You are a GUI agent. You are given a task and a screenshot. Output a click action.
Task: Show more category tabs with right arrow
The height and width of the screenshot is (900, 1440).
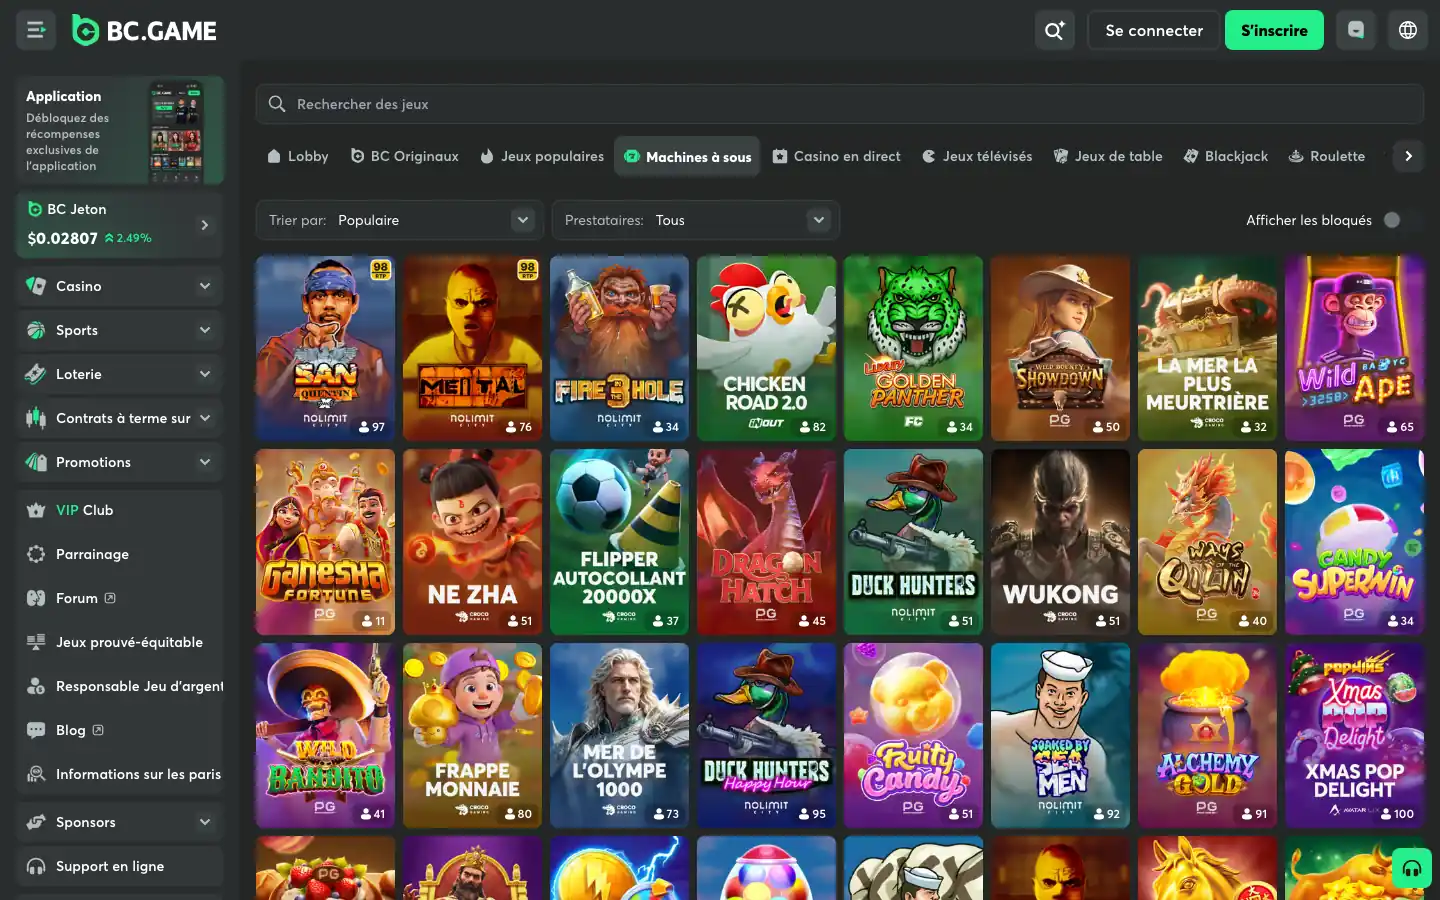(x=1408, y=156)
